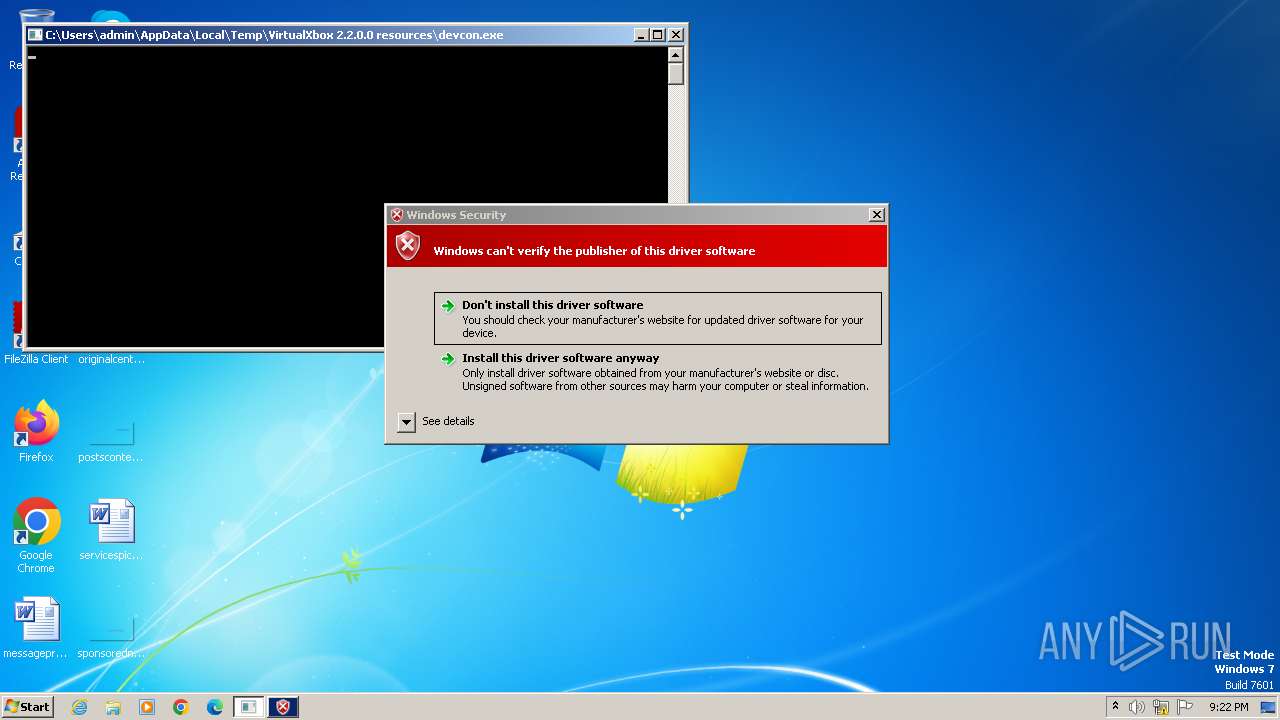Open Edge from the taskbar
The height and width of the screenshot is (720, 1280).
[x=215, y=707]
